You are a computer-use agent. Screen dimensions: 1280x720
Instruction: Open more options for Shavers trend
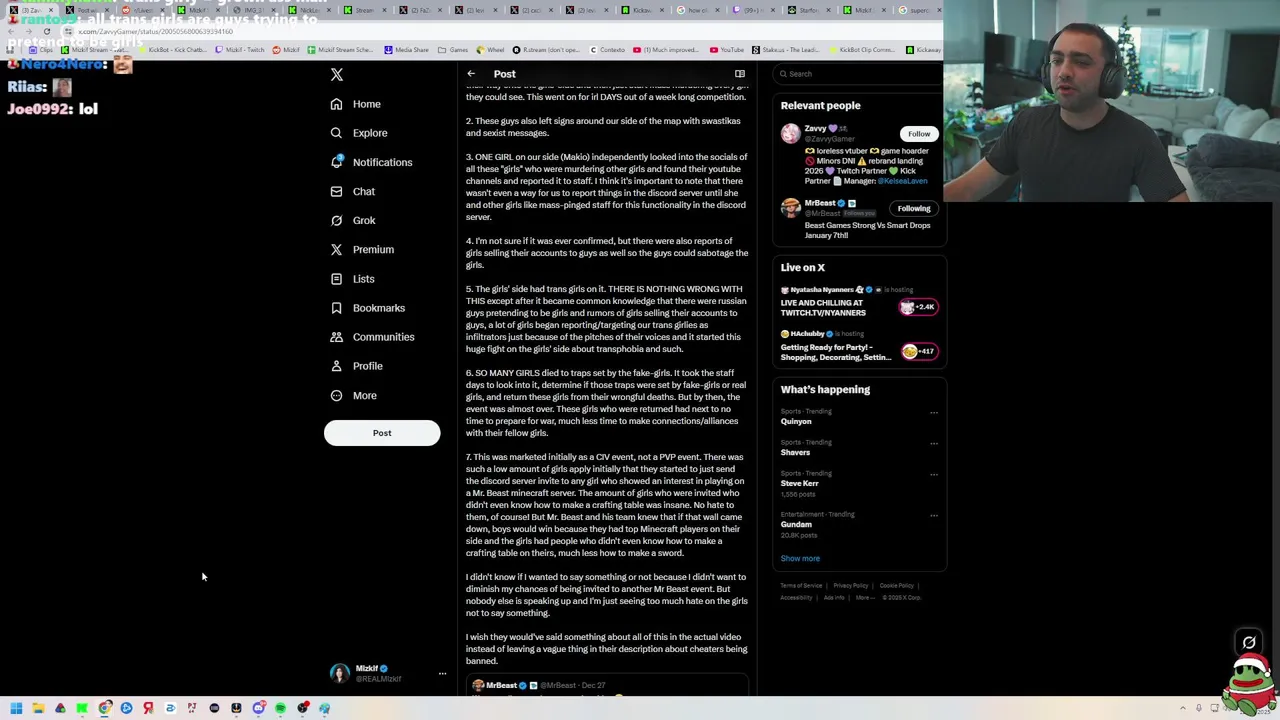click(x=934, y=443)
